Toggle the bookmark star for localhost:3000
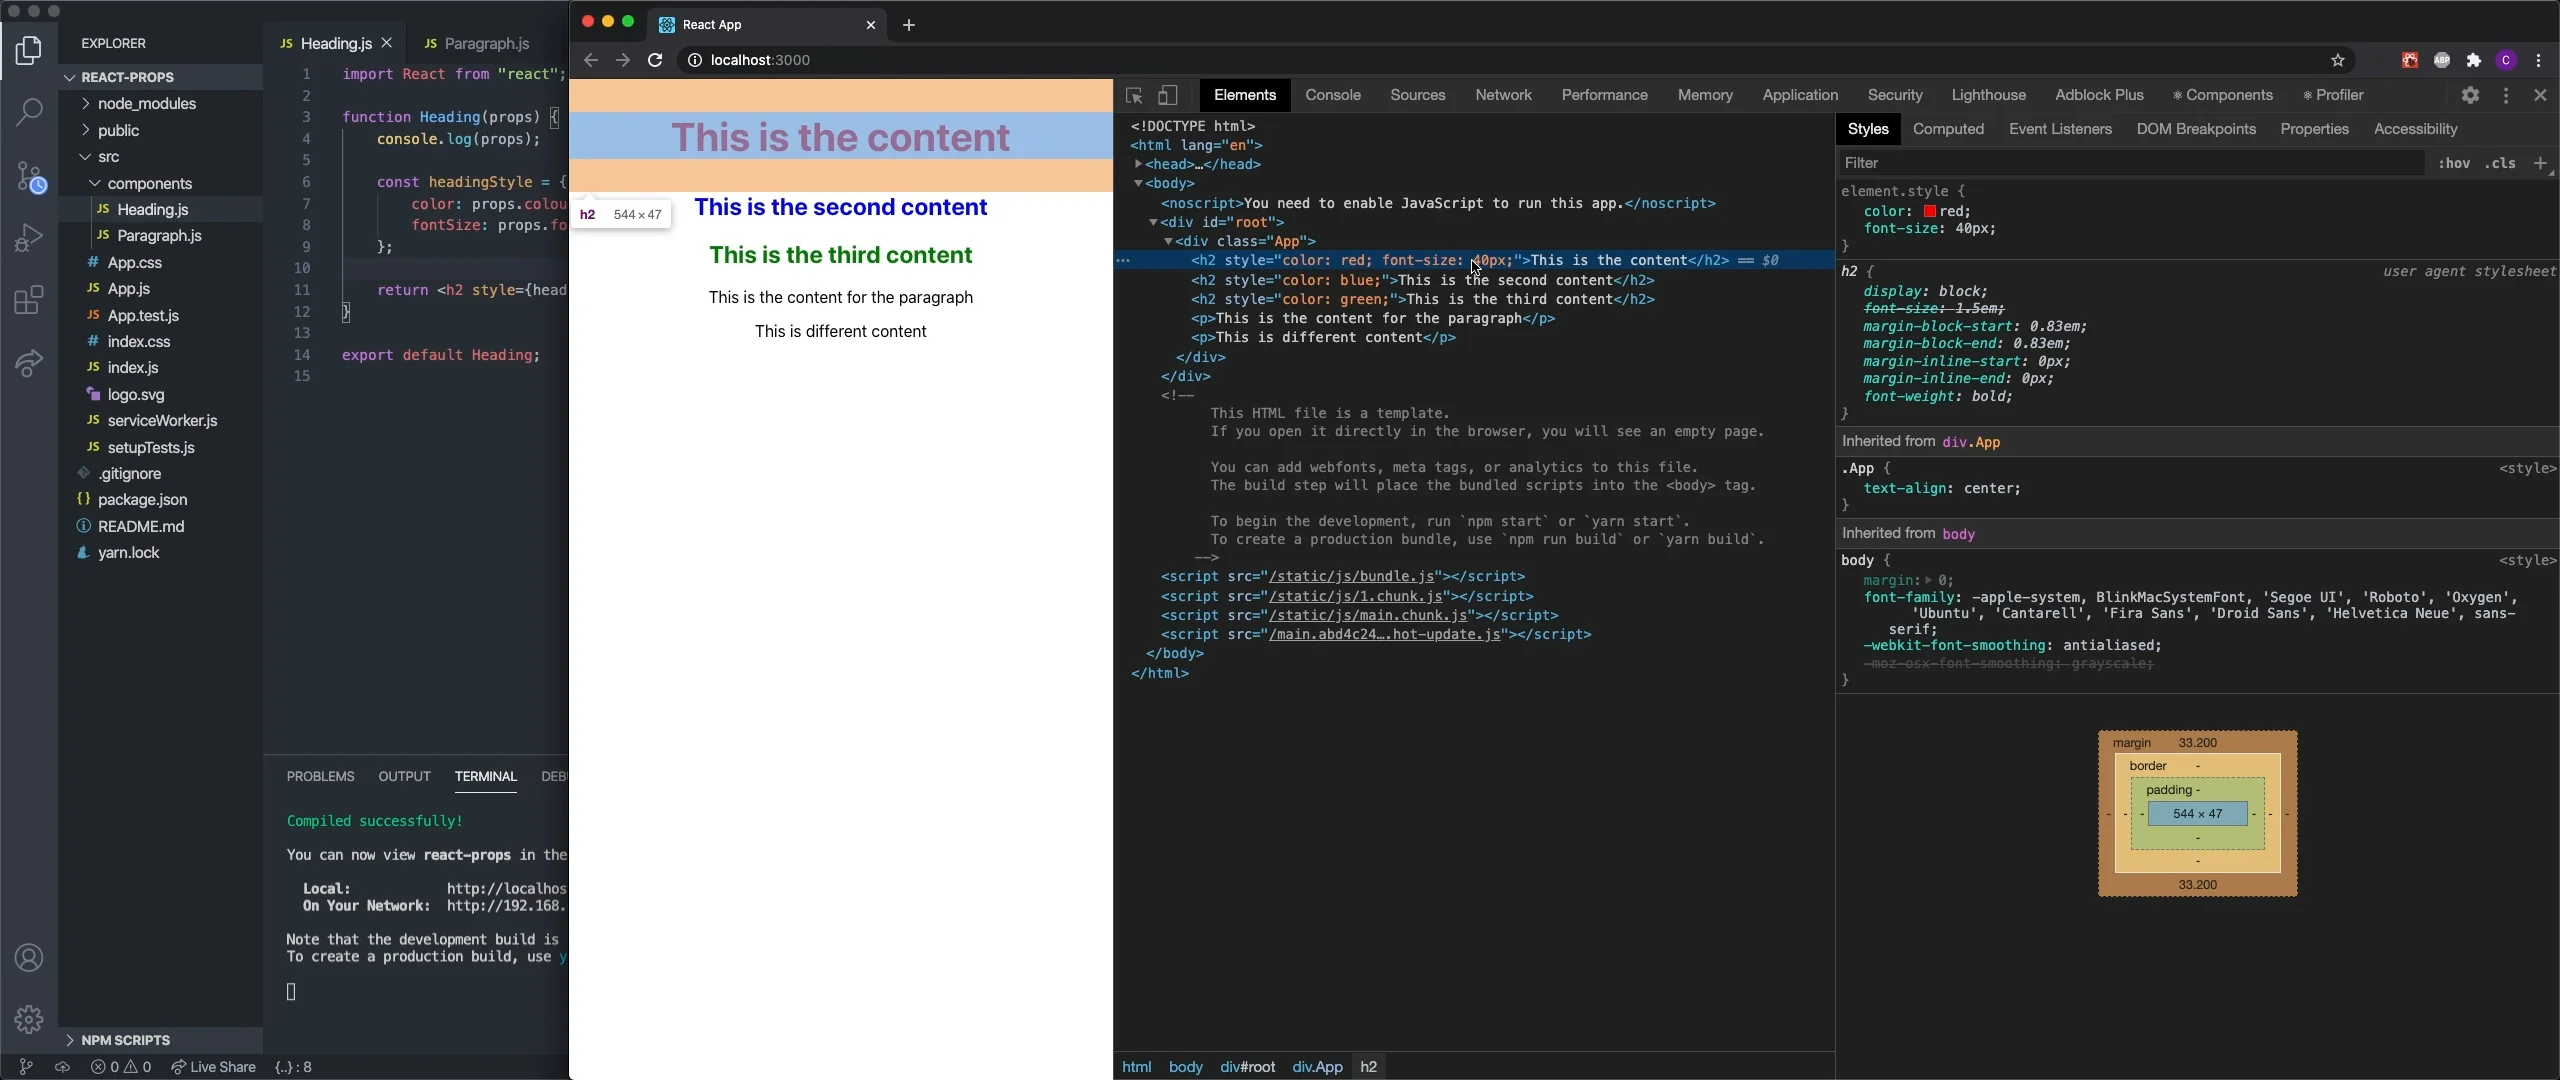This screenshot has height=1080, width=2560. point(2337,60)
